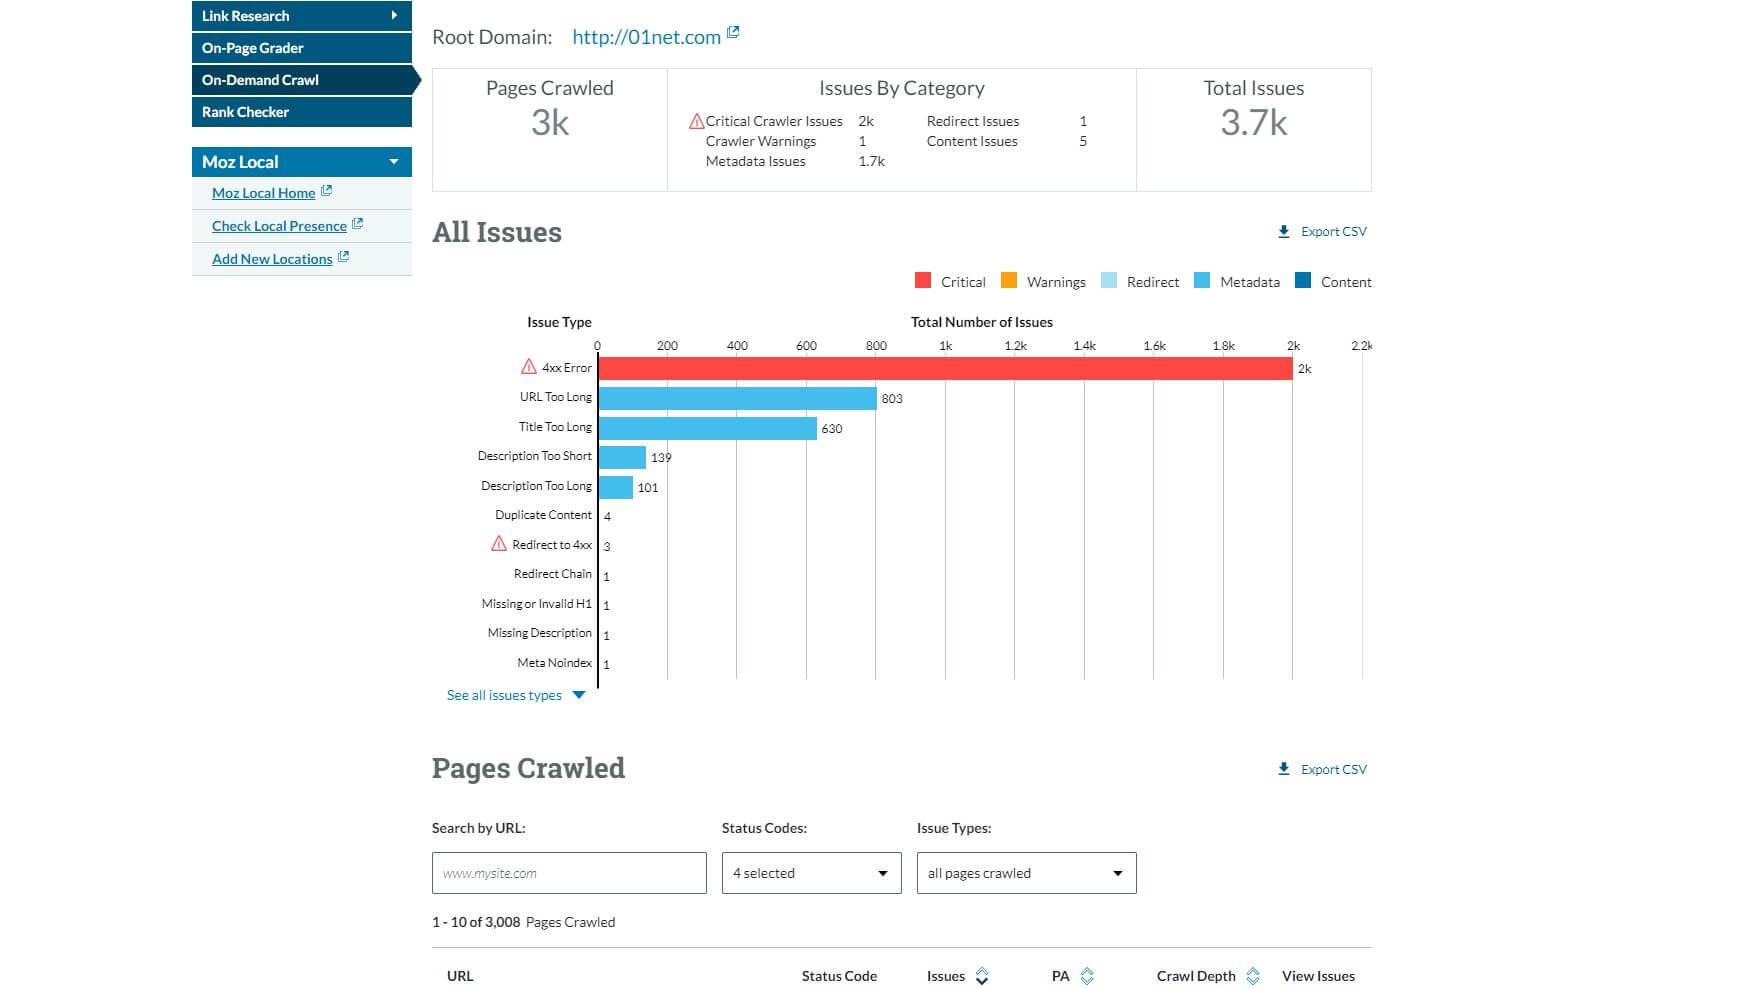Click the Content Issues category text
The image size is (1753, 989).
972,141
